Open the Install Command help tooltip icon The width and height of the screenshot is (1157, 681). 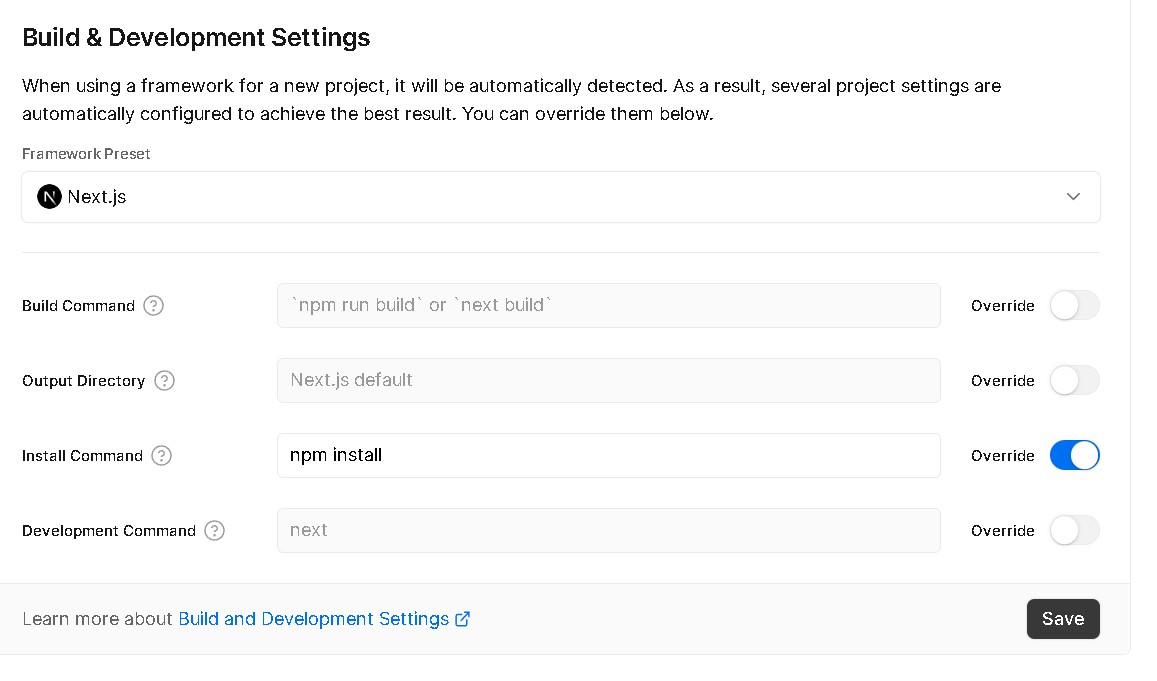[x=162, y=456]
